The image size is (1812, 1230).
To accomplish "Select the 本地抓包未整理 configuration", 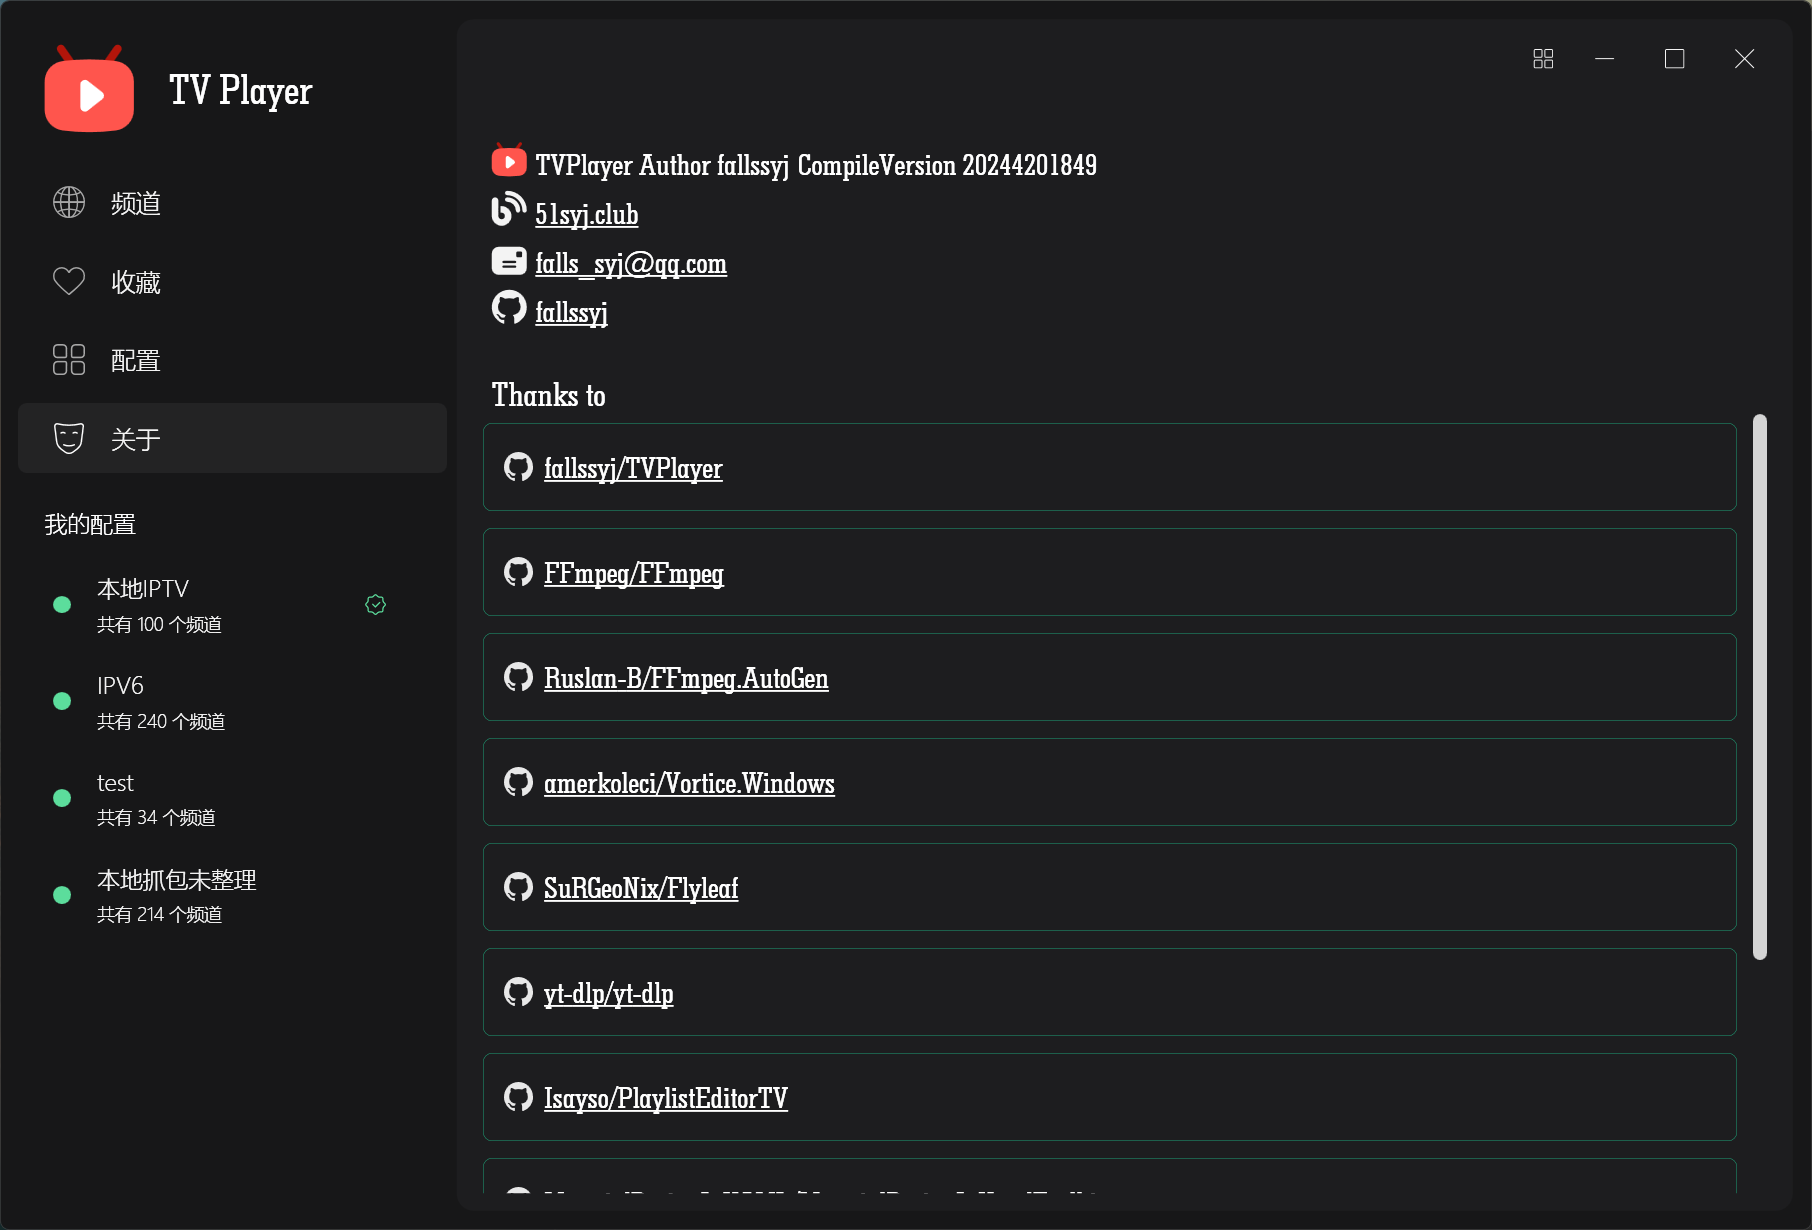I will tap(176, 895).
